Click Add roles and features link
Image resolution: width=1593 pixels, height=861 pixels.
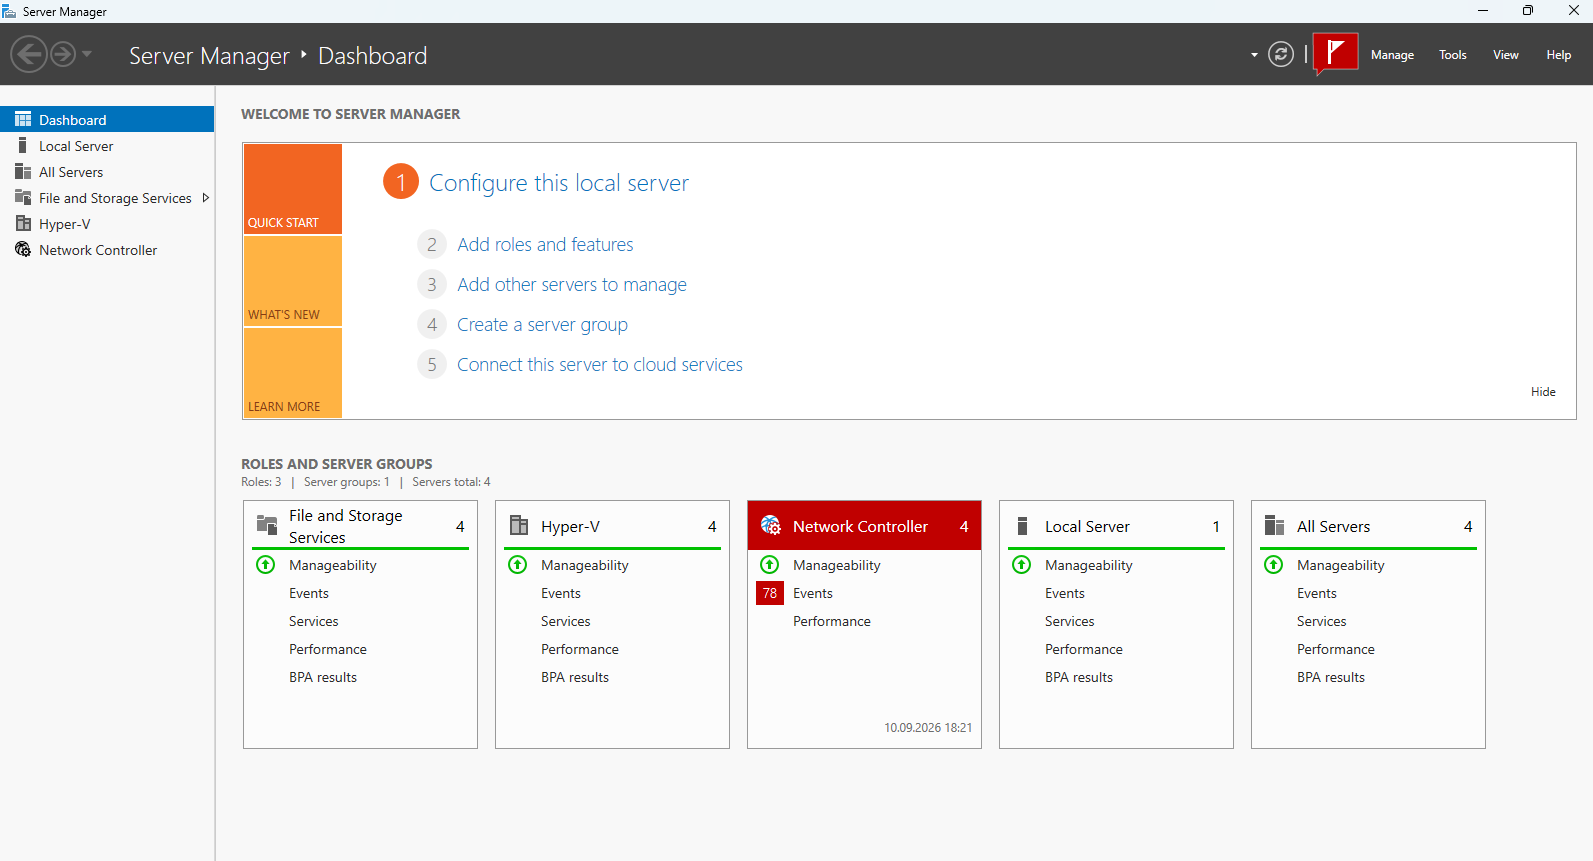click(545, 244)
